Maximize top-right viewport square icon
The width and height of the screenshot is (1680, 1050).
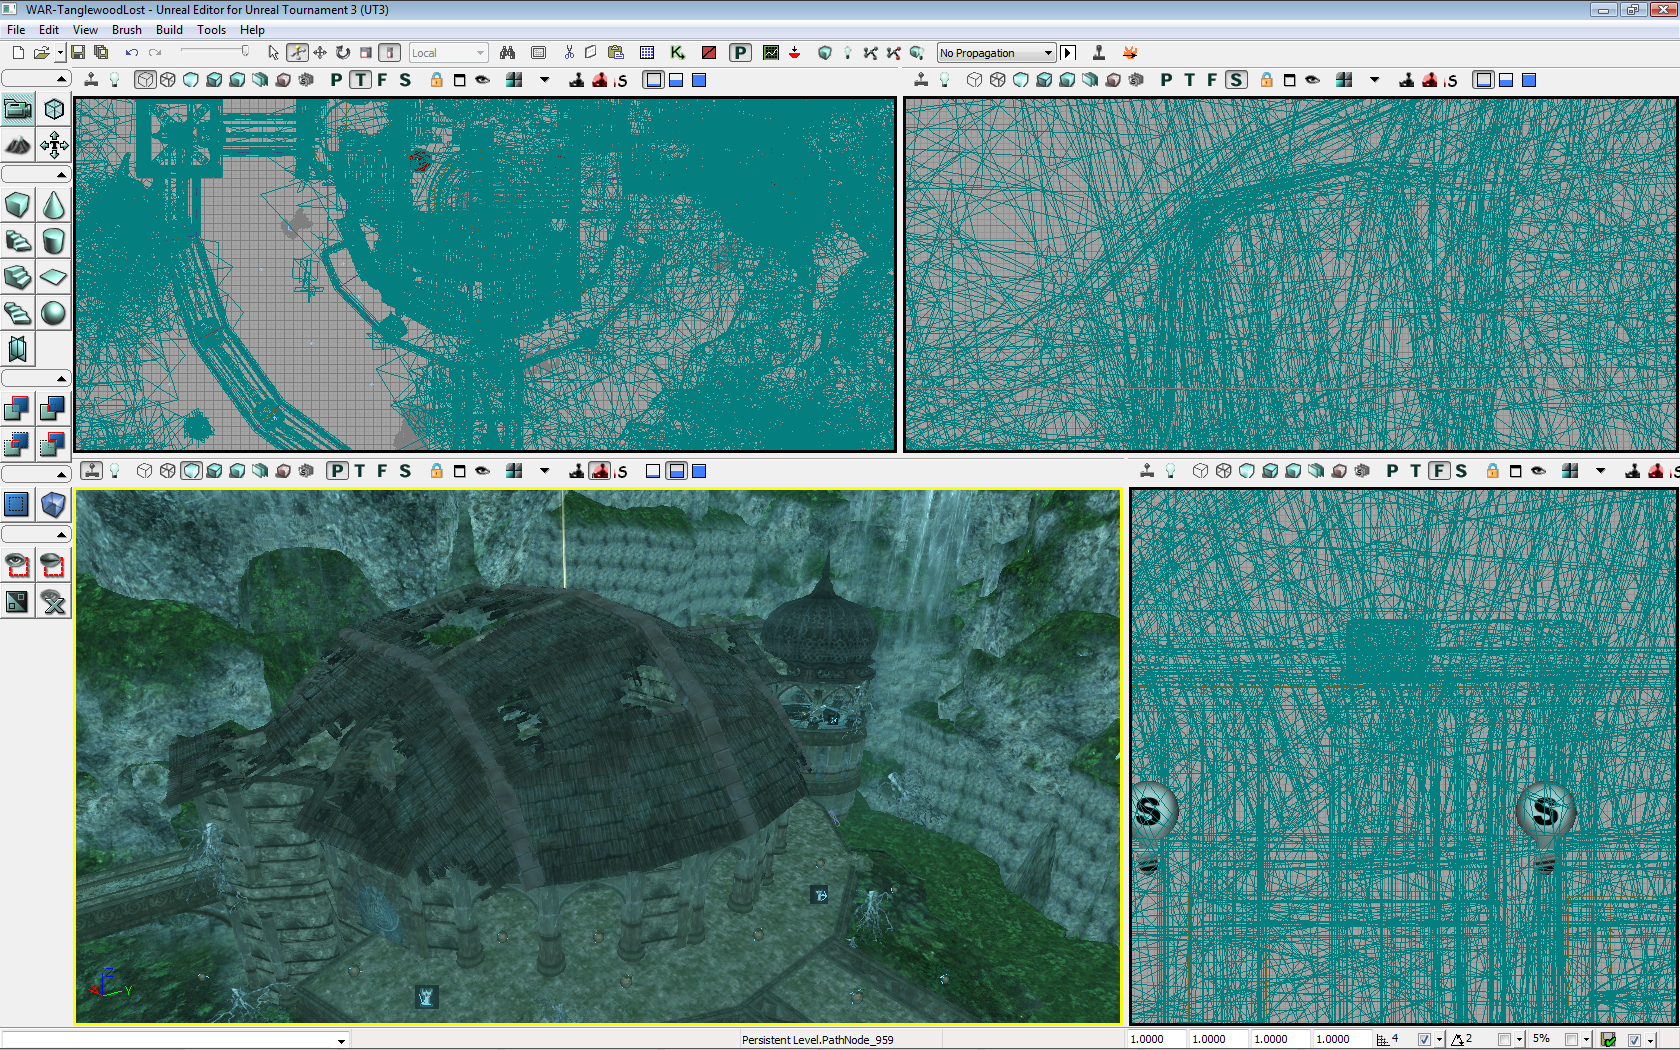(1289, 80)
